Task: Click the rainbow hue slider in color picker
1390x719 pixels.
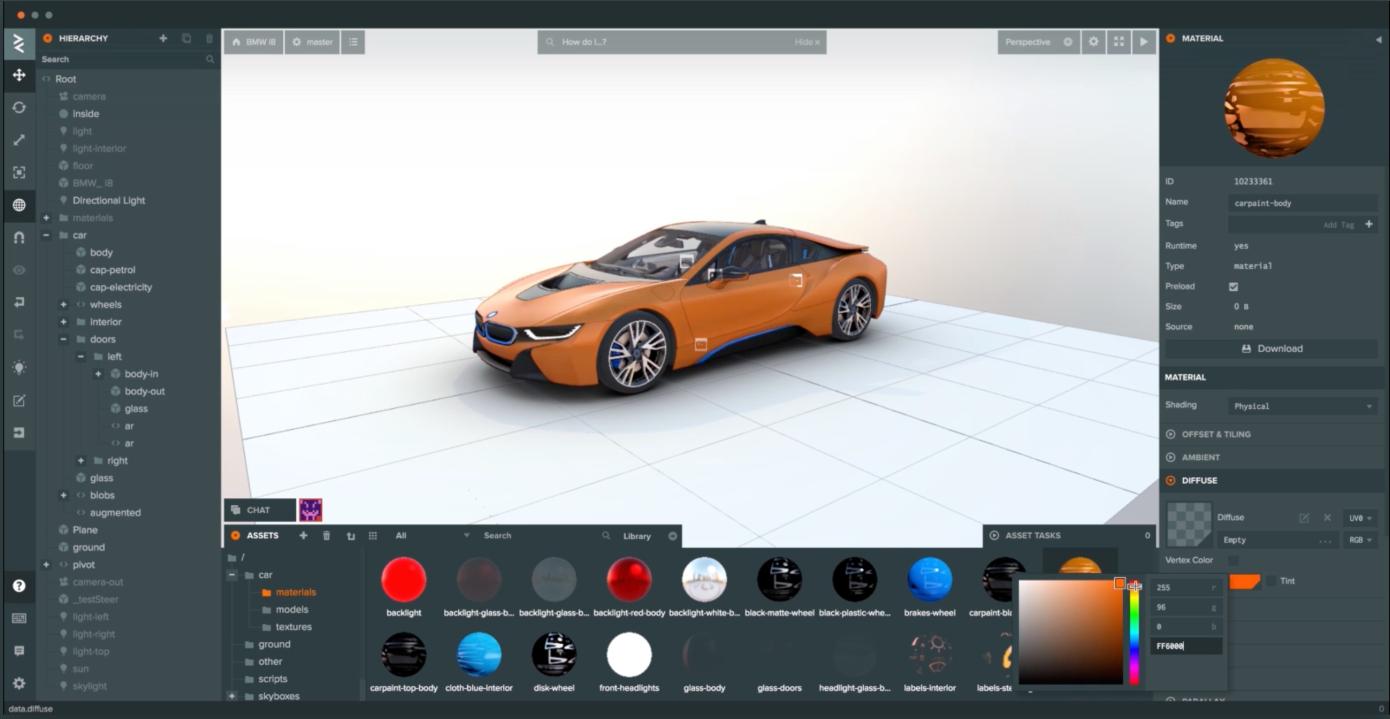Action: point(1133,633)
